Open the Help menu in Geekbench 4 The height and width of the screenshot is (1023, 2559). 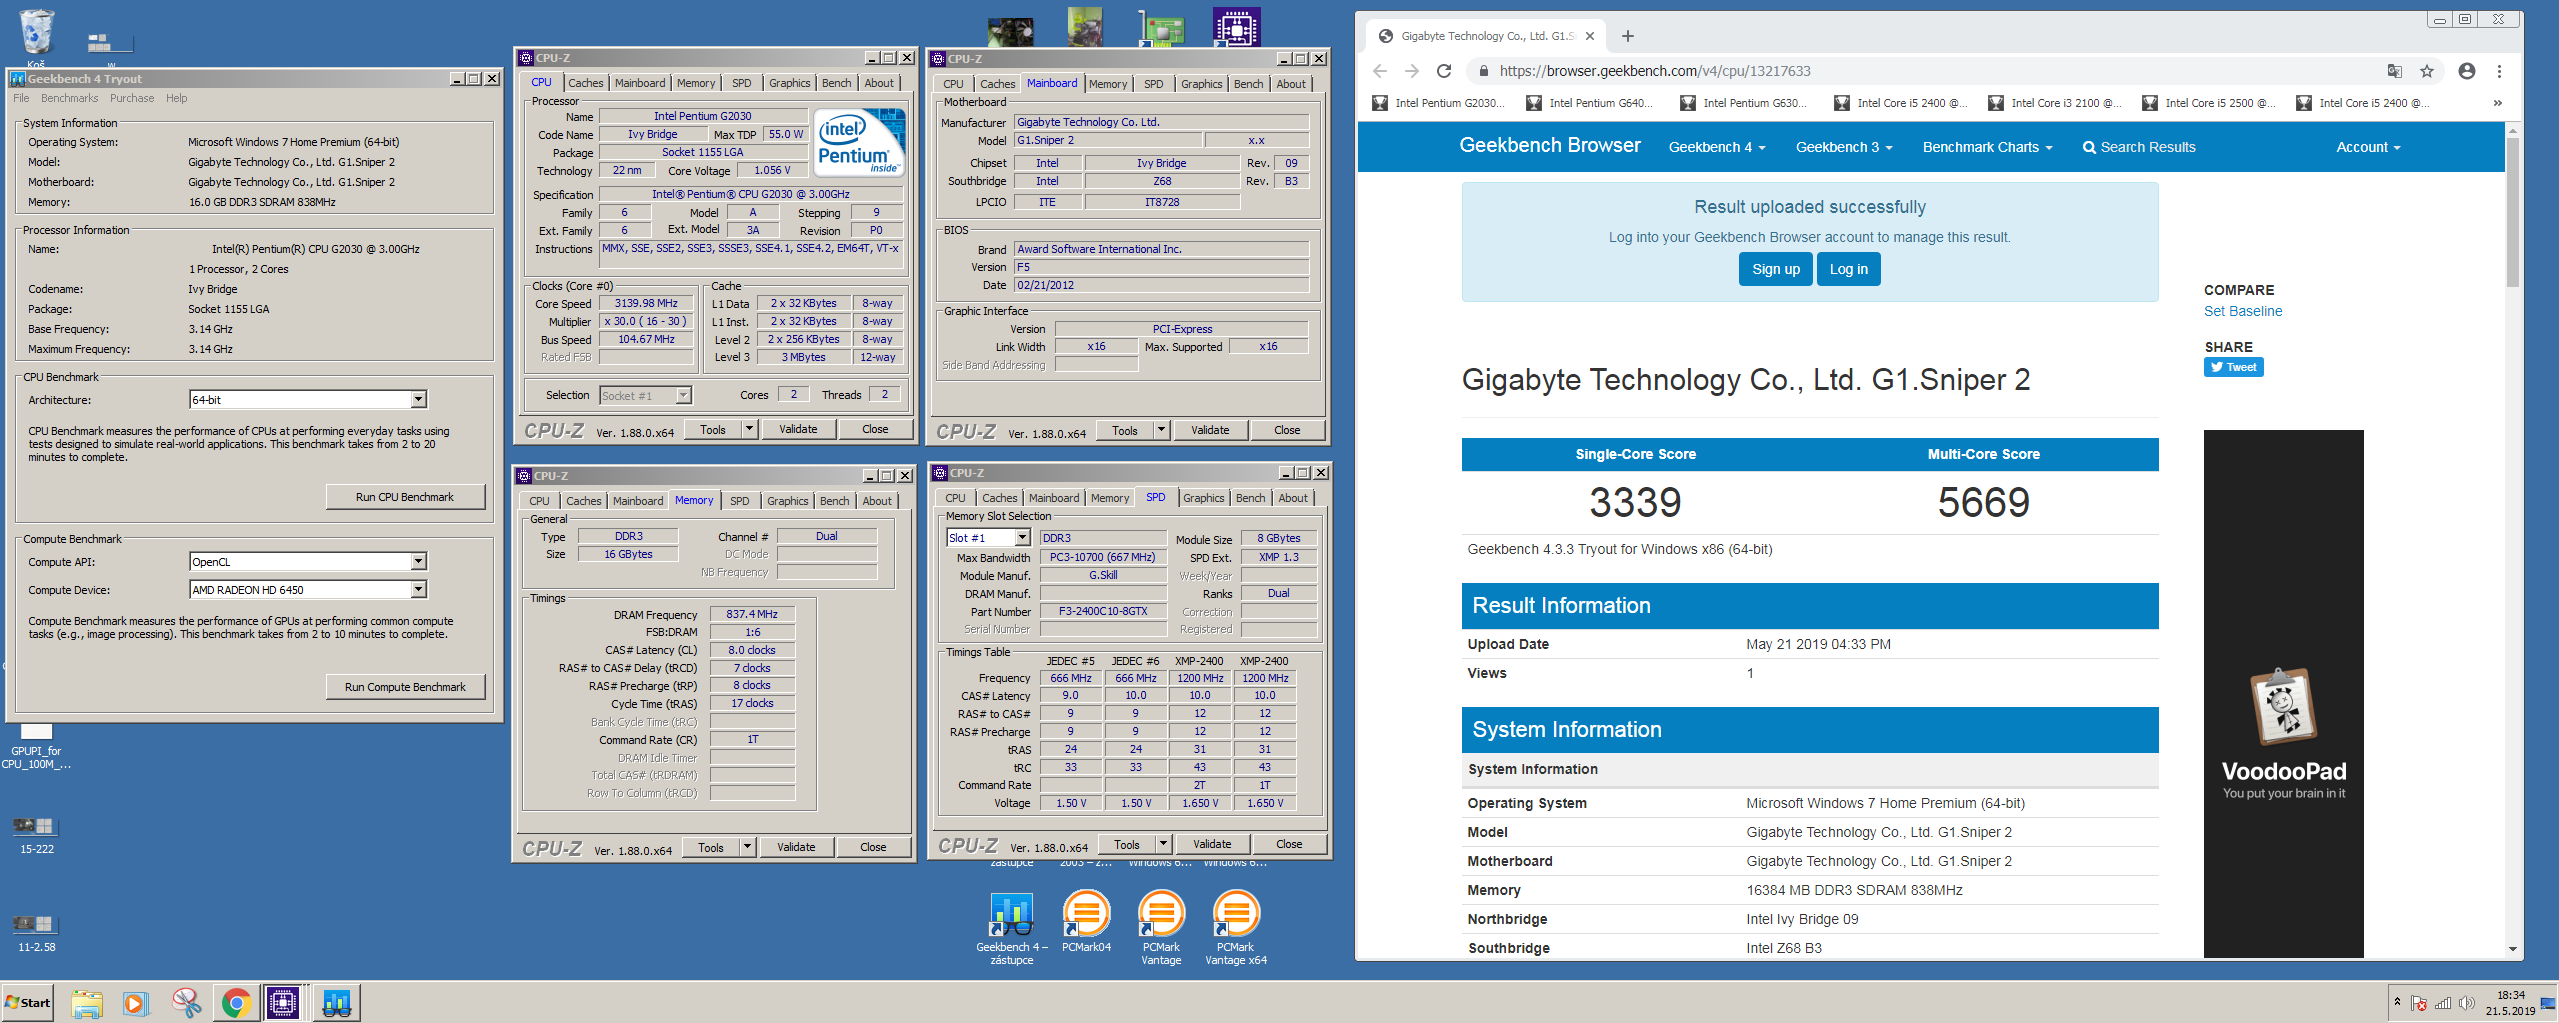tap(176, 98)
